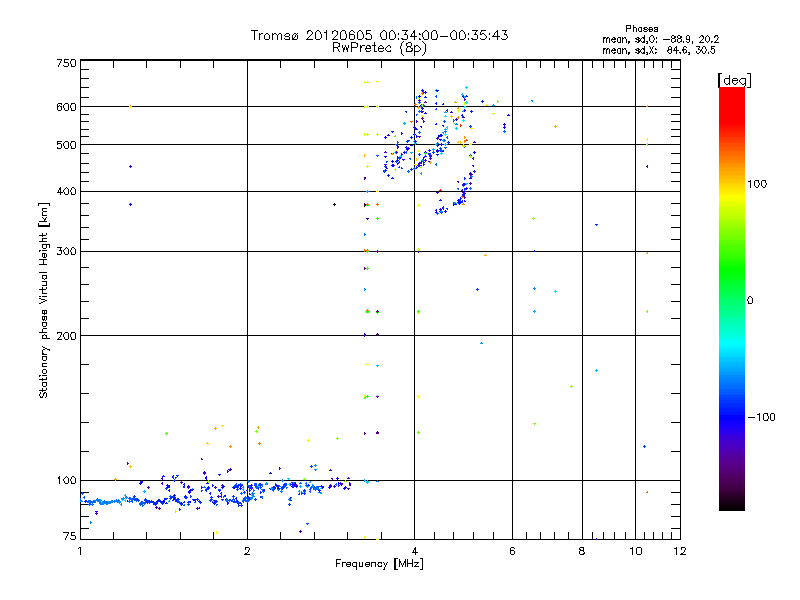
Task: Click the x-axis tick label "4"
Action: click(x=414, y=551)
